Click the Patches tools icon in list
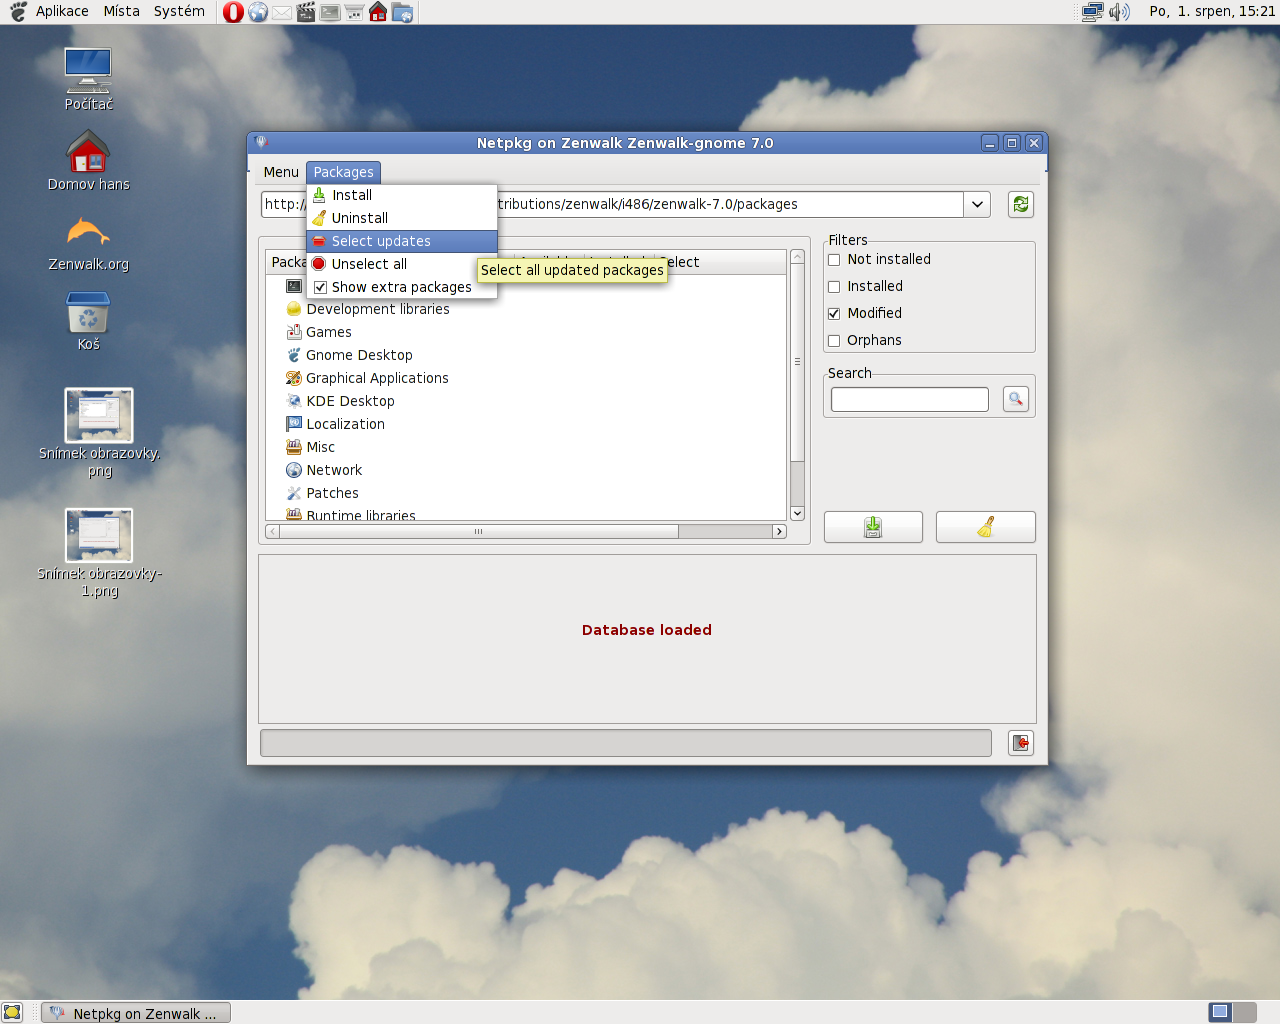This screenshot has width=1280, height=1024. tap(294, 493)
